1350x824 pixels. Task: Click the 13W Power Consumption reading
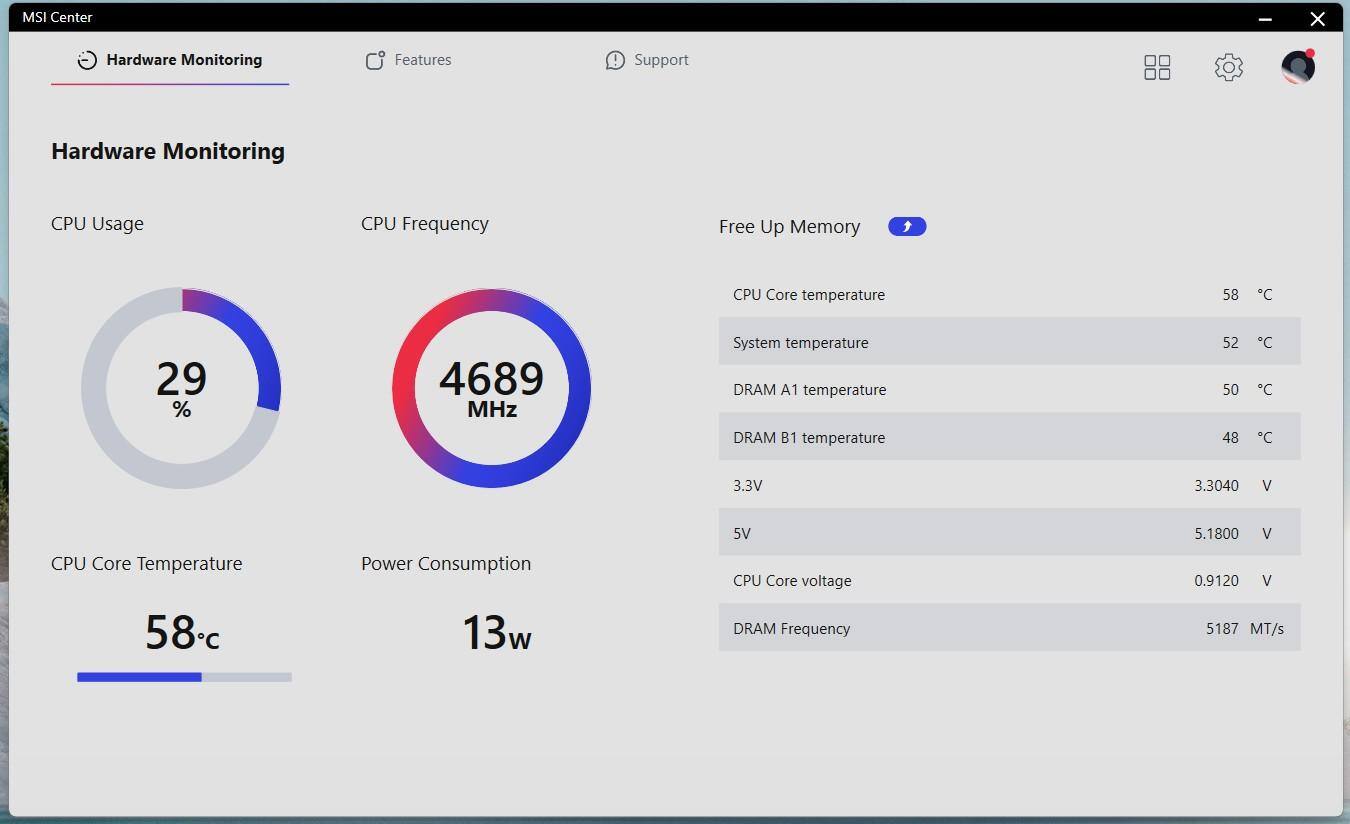coord(496,633)
